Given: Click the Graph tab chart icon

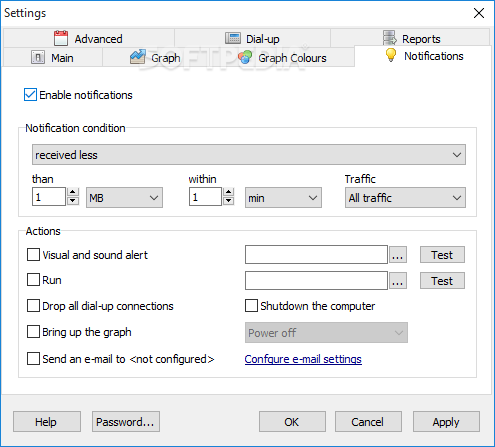Looking at the screenshot, I should coord(138,57).
